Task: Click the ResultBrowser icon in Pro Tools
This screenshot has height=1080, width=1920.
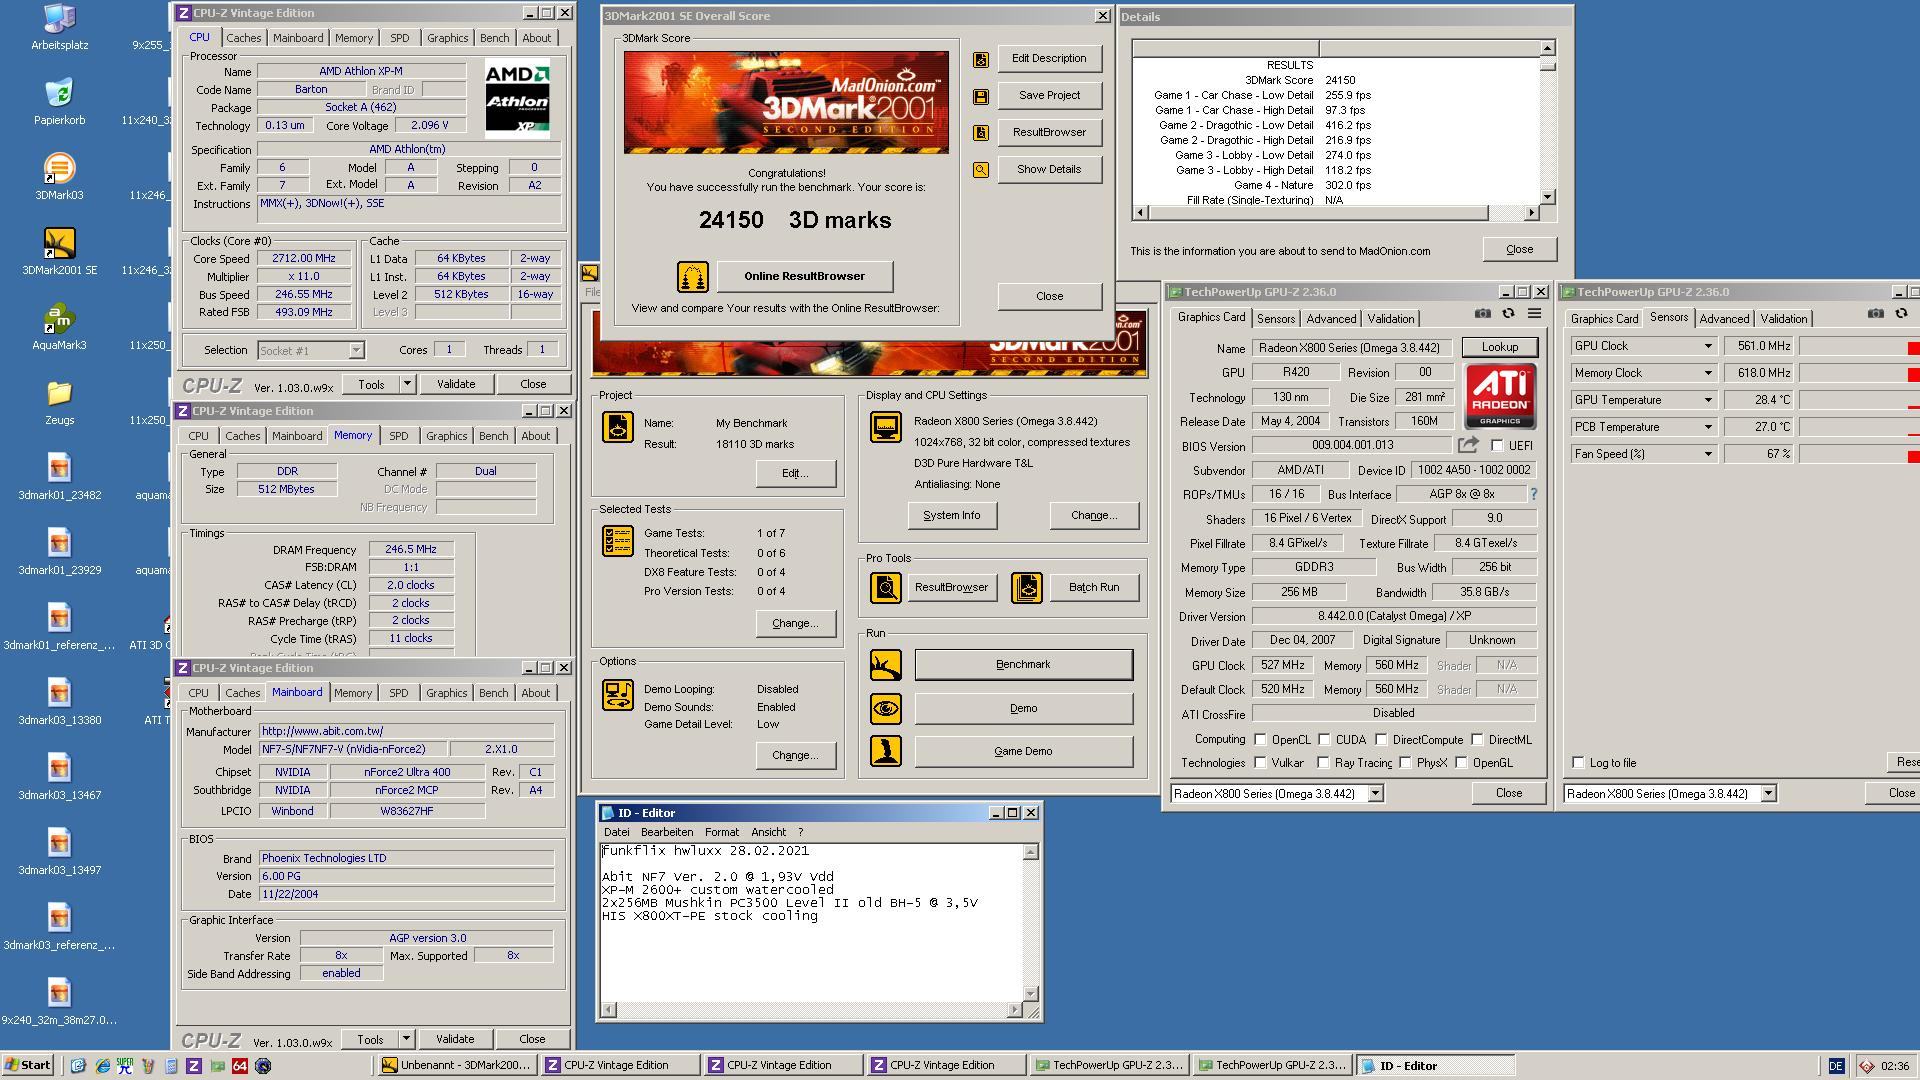Action: tap(885, 587)
